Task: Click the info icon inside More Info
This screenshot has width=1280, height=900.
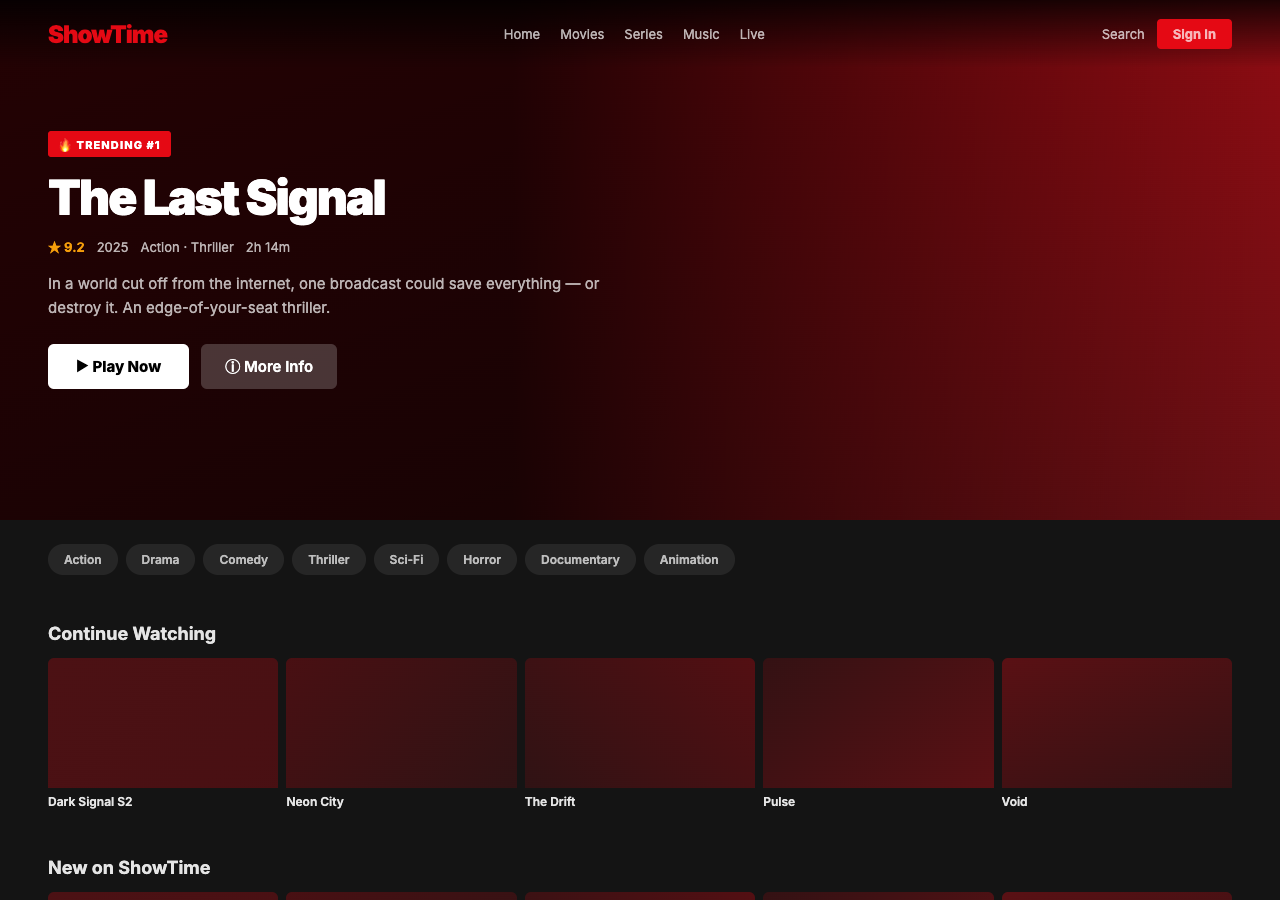Action: click(233, 366)
